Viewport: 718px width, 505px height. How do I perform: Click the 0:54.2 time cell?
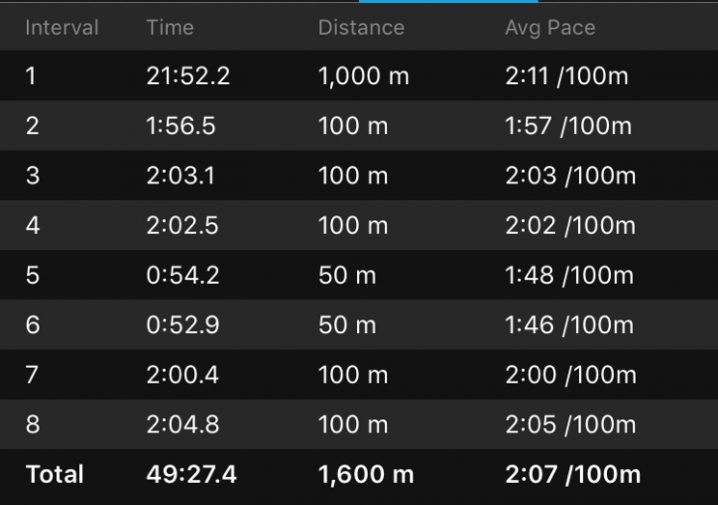[182, 275]
